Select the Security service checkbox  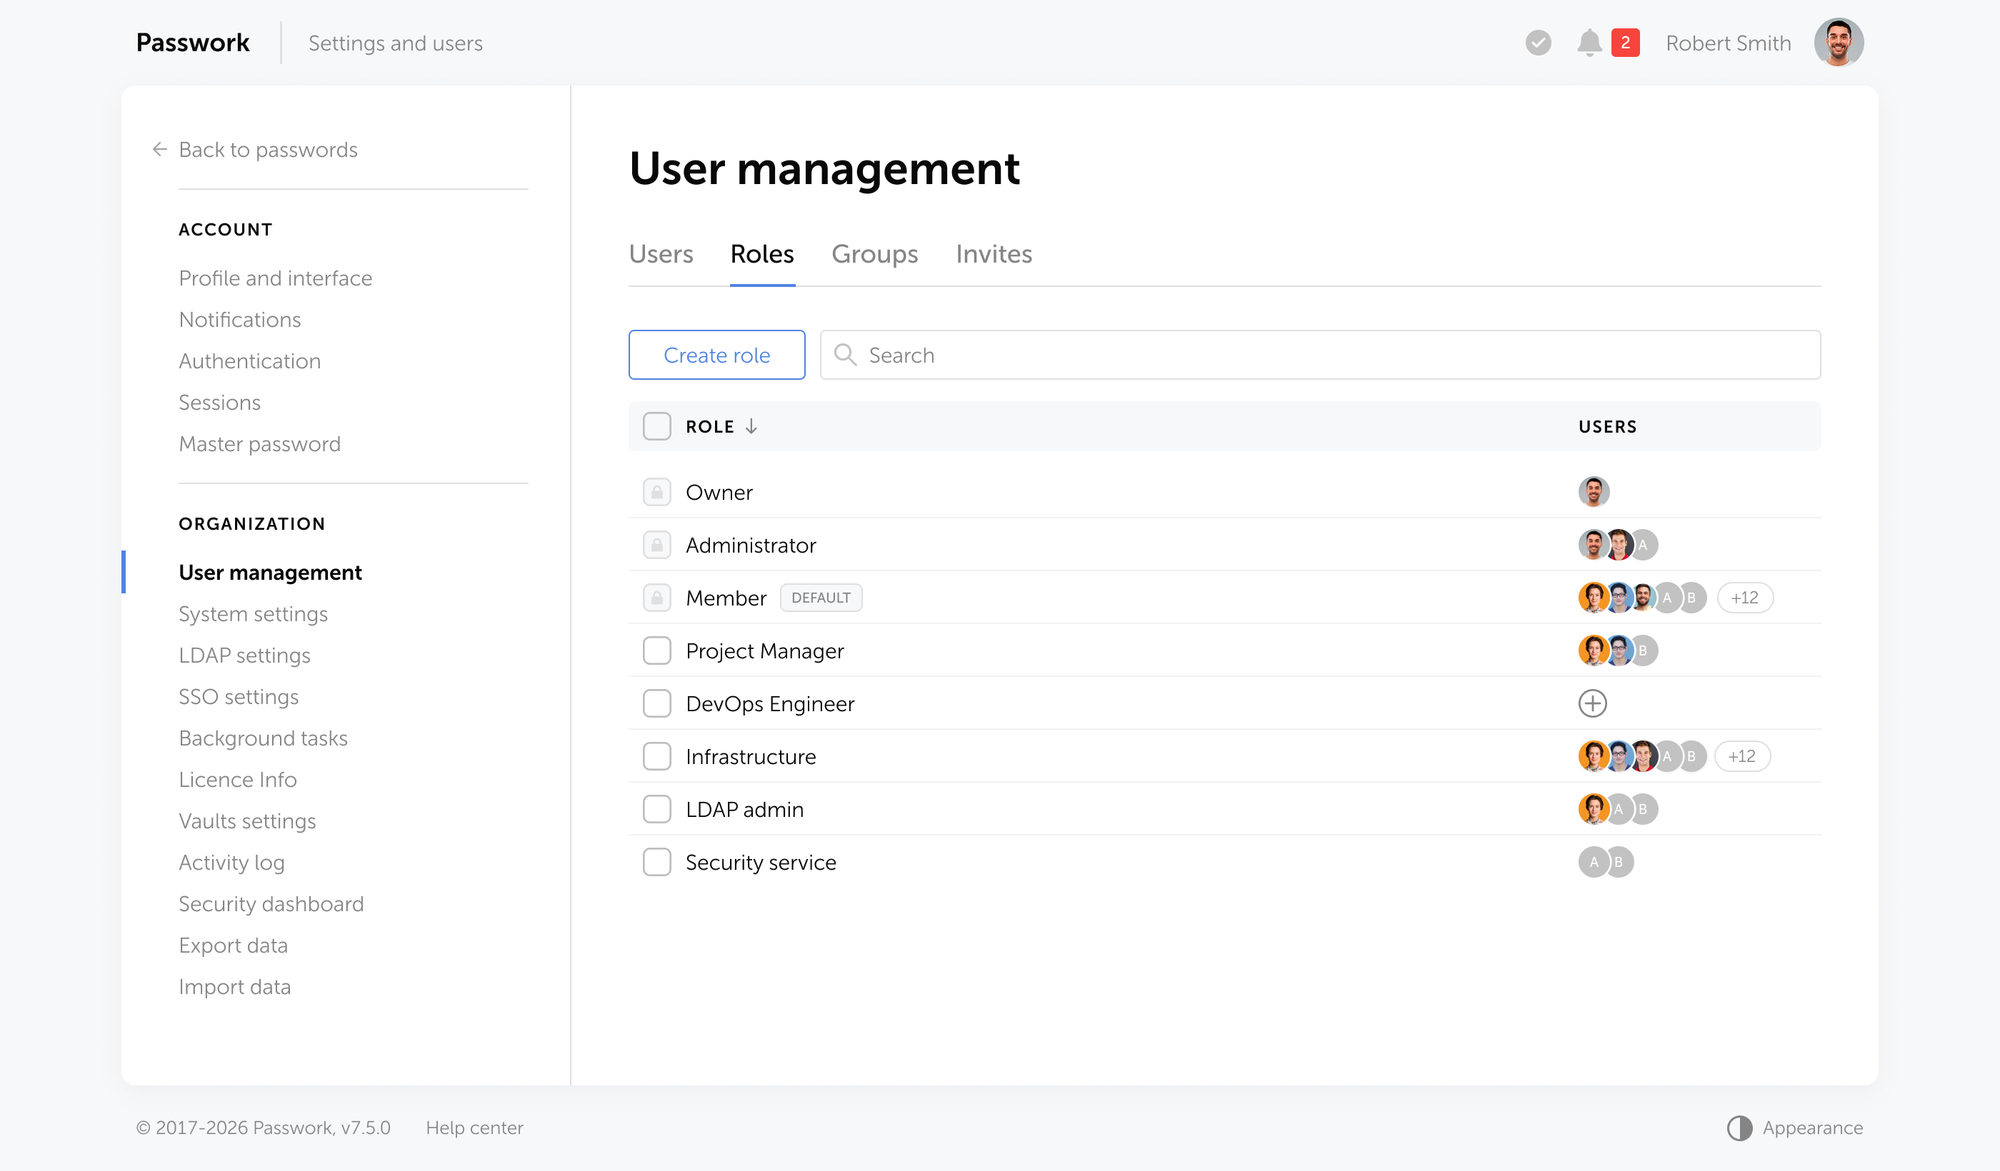[x=657, y=861]
